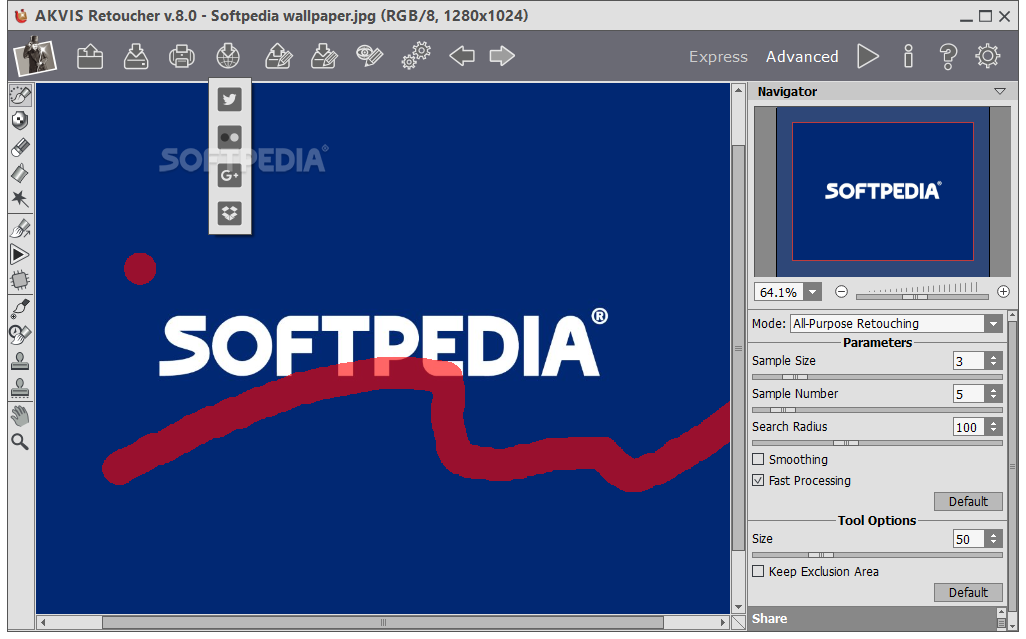The height and width of the screenshot is (639, 1026).
Task: Share to Dropbox
Action: [x=230, y=213]
